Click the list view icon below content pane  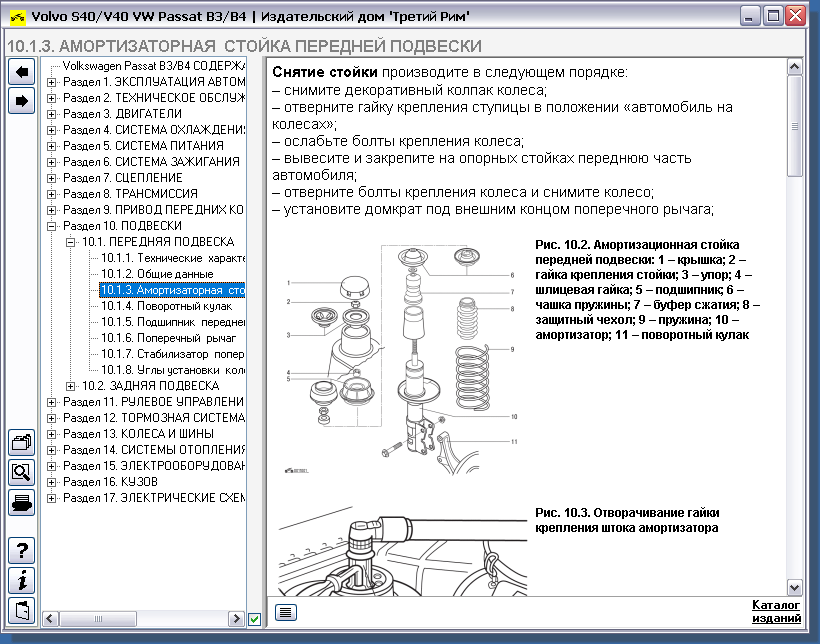pyautogui.click(x=286, y=612)
